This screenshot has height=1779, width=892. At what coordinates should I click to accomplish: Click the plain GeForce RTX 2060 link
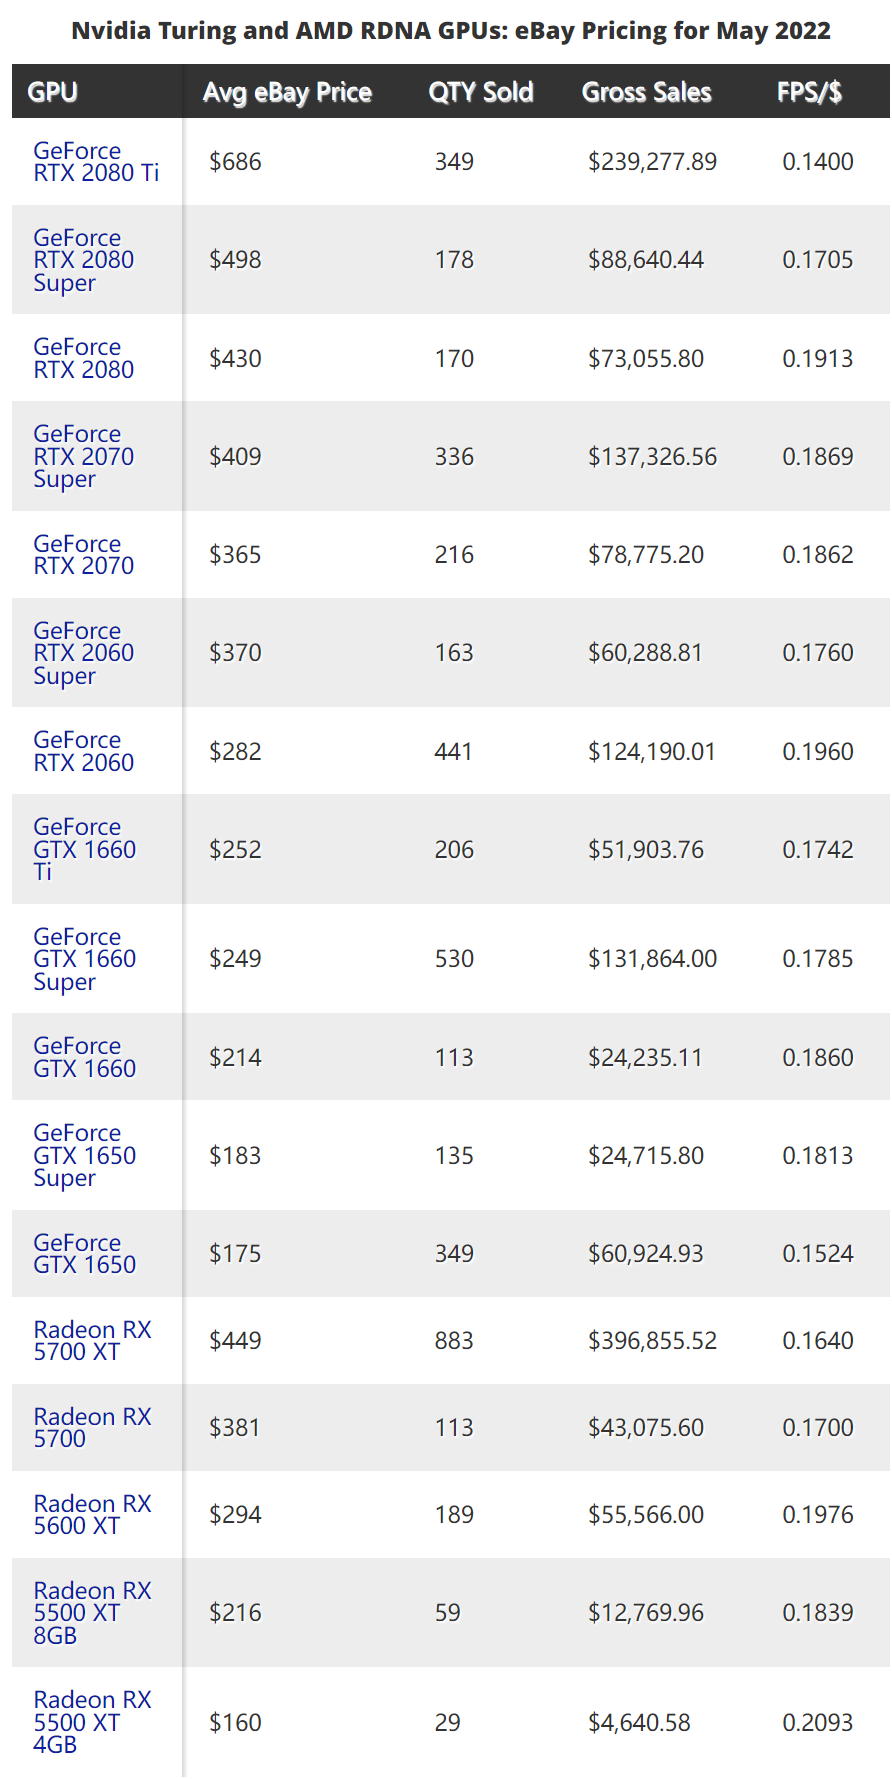pos(83,751)
